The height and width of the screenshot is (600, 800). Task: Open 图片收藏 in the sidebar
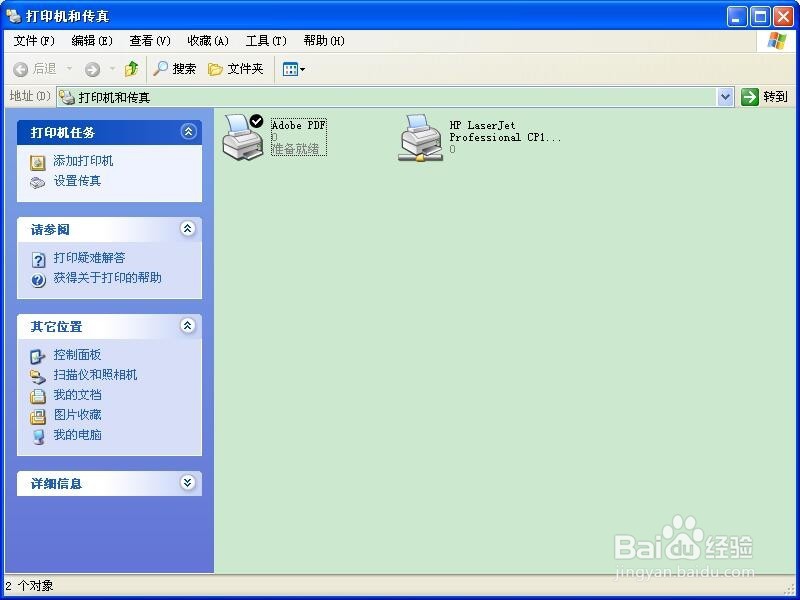[x=77, y=415]
